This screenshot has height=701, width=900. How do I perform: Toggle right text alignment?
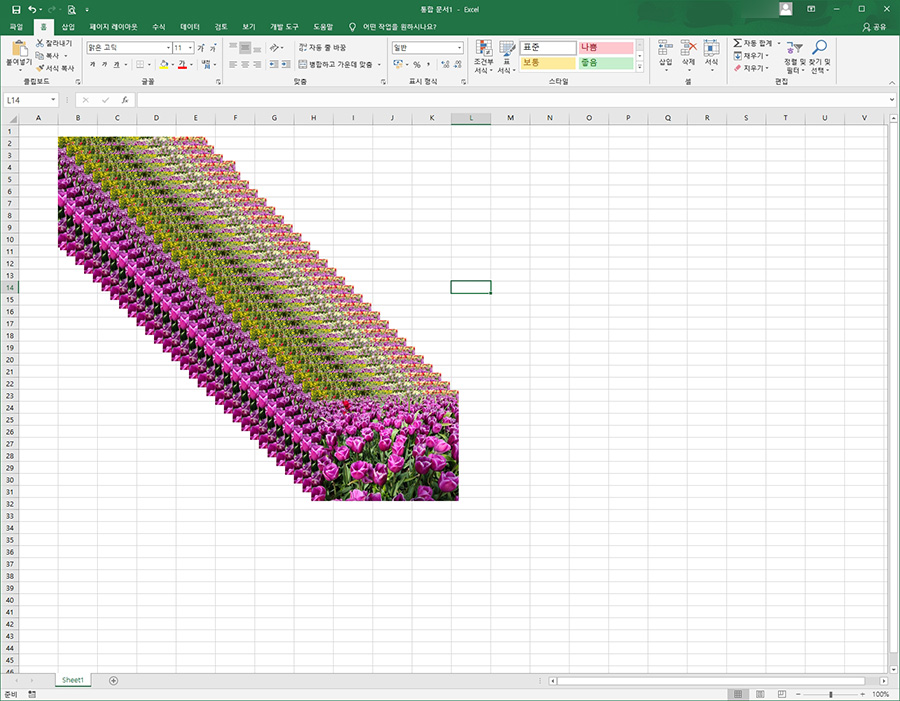(257, 64)
